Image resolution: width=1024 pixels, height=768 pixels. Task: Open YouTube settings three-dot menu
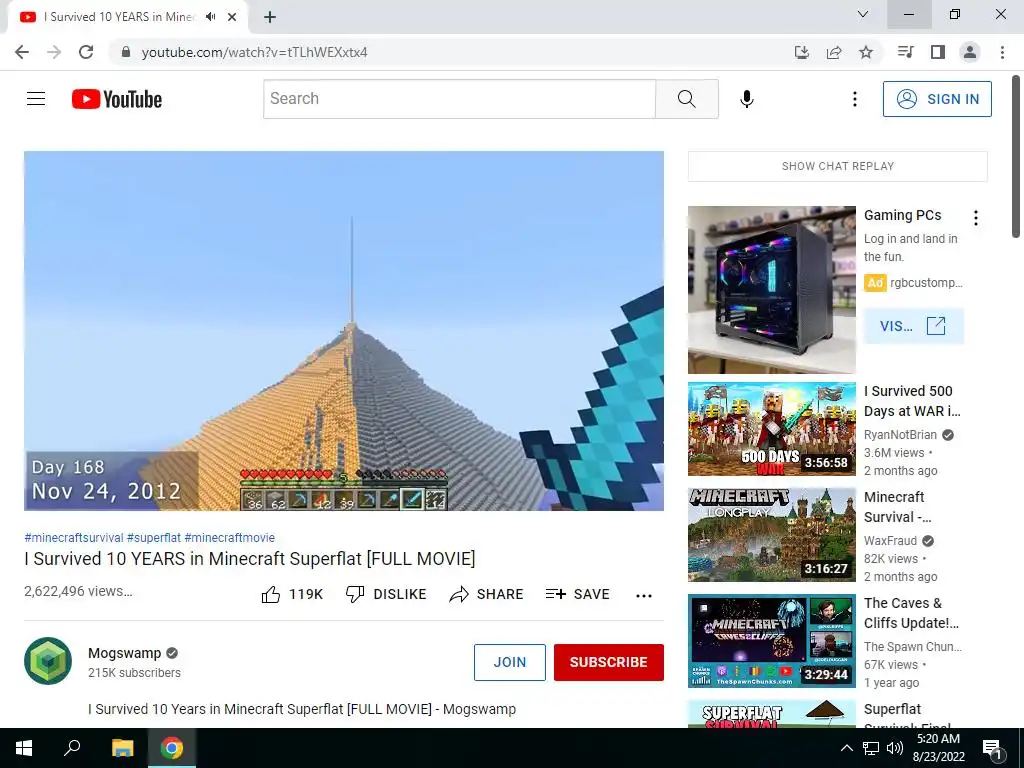[x=854, y=99]
